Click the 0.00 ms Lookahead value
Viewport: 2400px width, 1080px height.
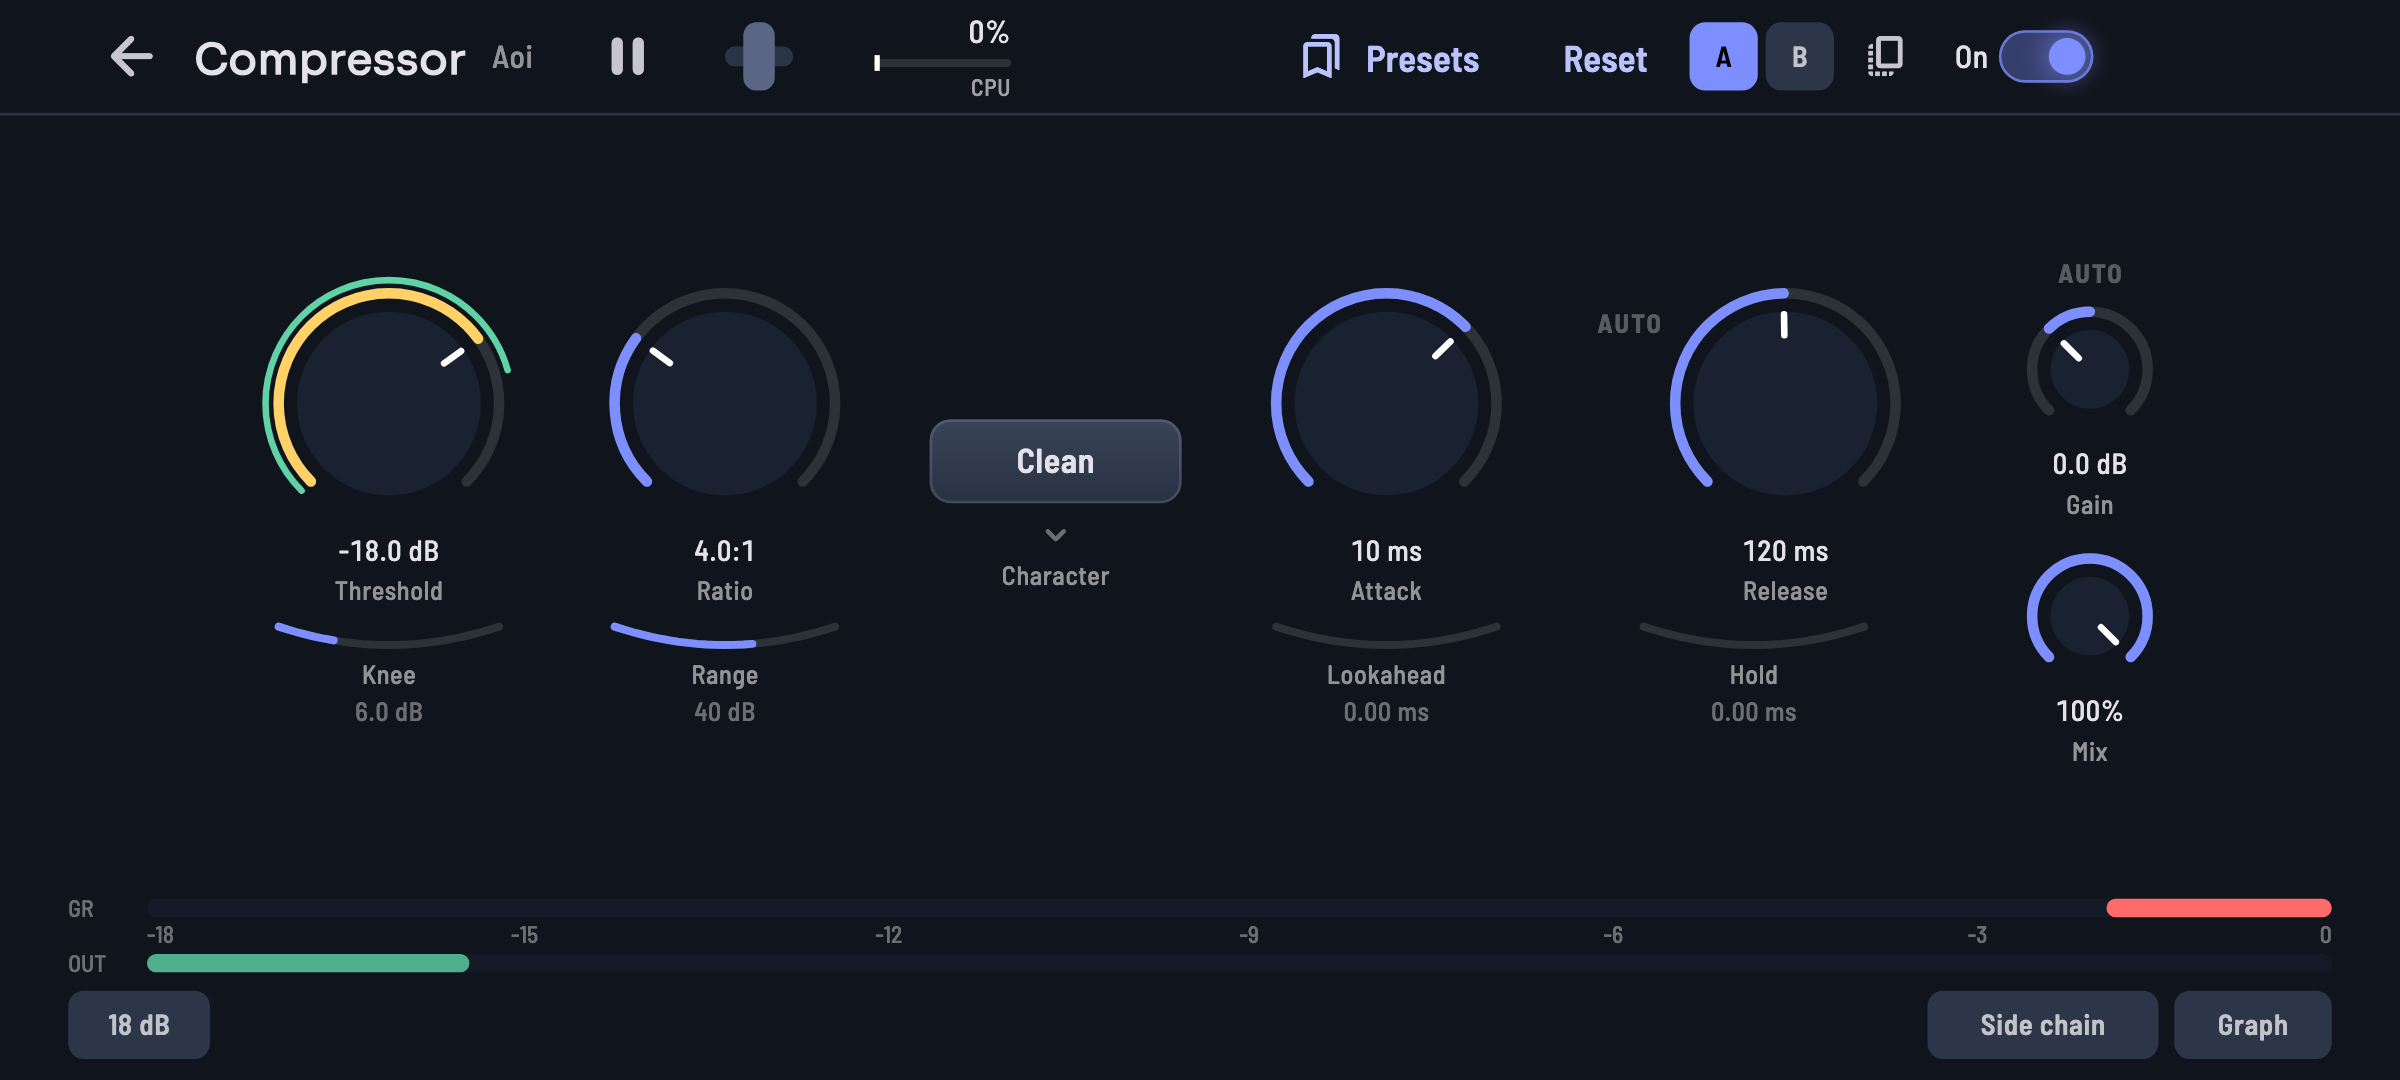pyautogui.click(x=1386, y=712)
